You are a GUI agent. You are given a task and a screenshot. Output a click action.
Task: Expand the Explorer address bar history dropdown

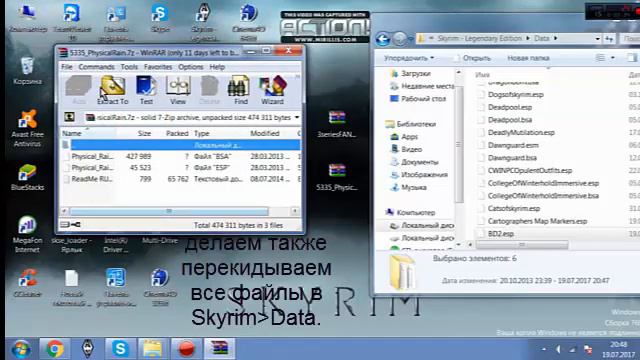pos(598,39)
